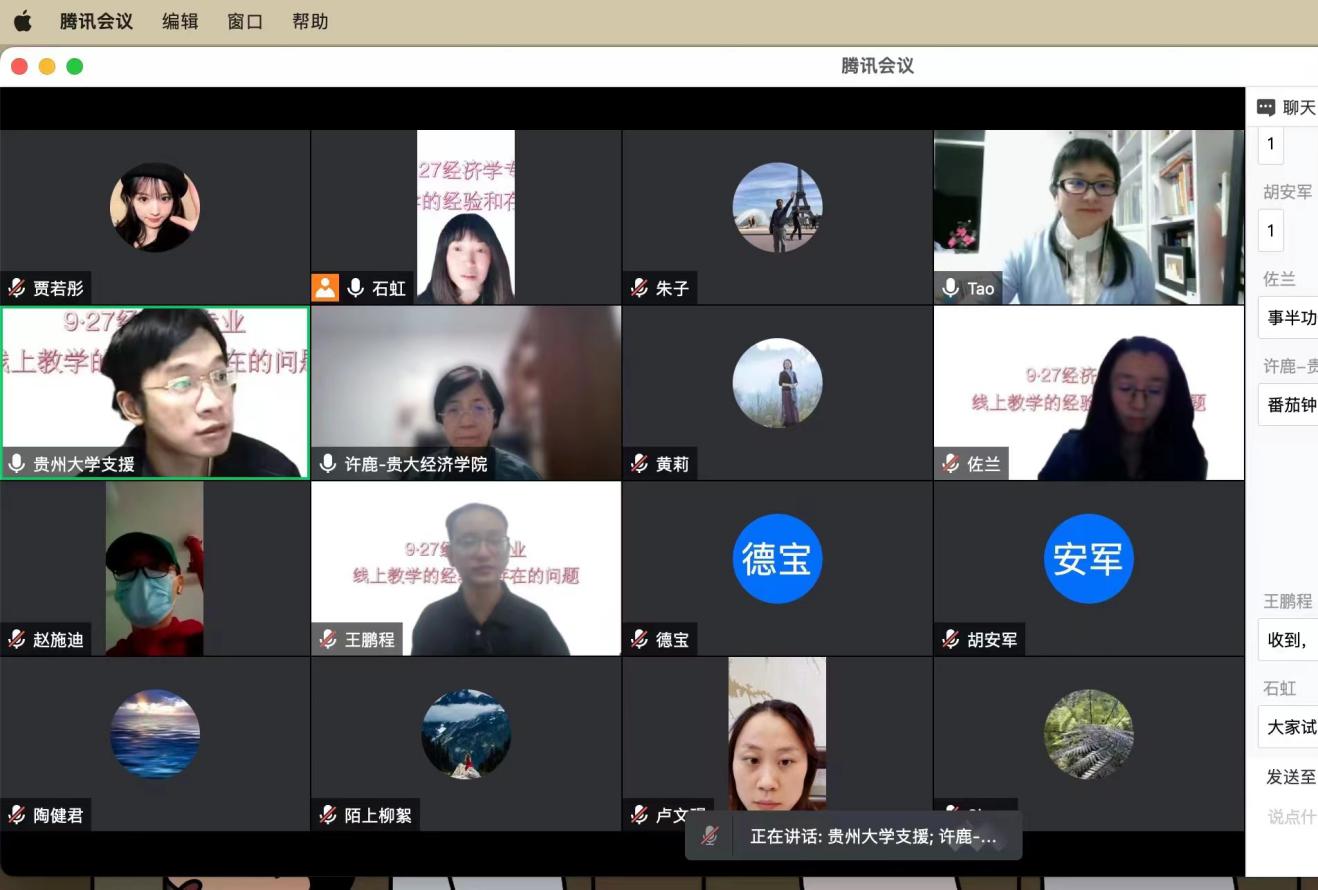
Task: Click the orange host icon beside 石虹
Action: tap(325, 288)
